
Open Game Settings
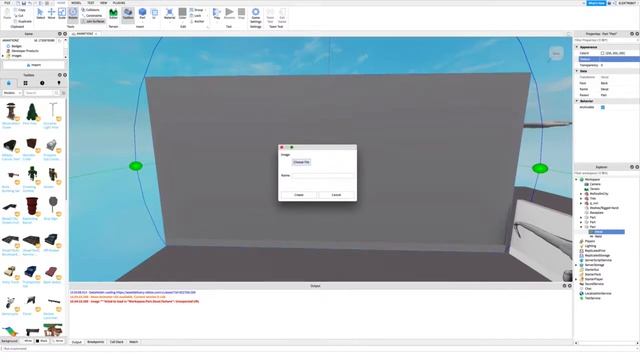tap(256, 15)
